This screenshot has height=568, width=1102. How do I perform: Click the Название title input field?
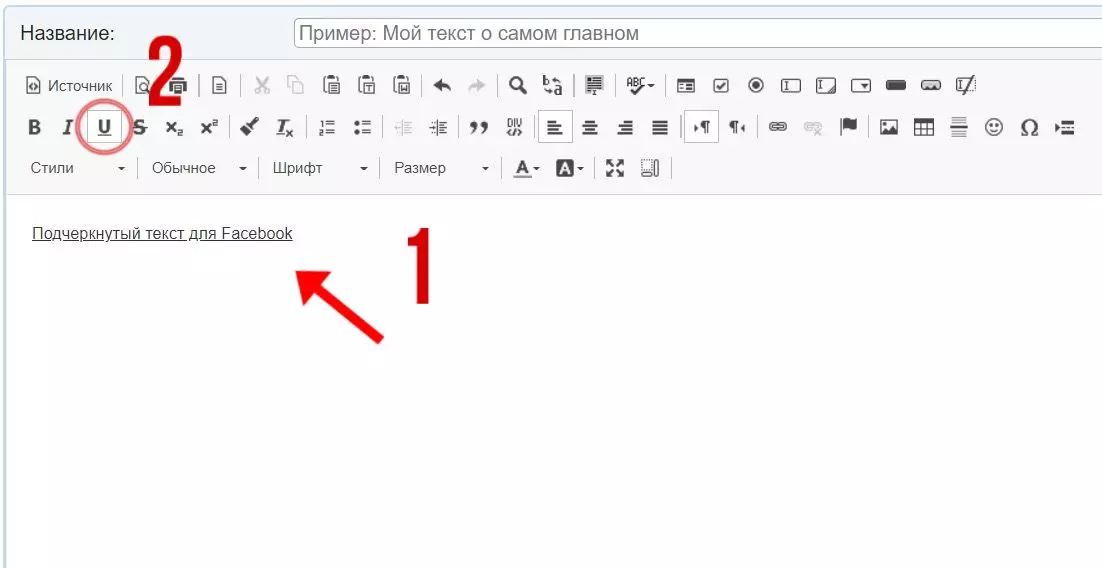698,33
